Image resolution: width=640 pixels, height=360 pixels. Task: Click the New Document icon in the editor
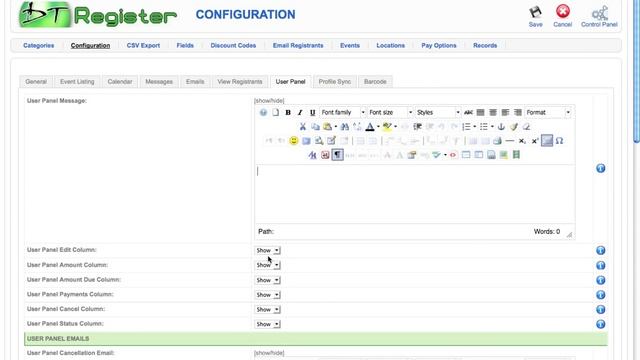276,112
